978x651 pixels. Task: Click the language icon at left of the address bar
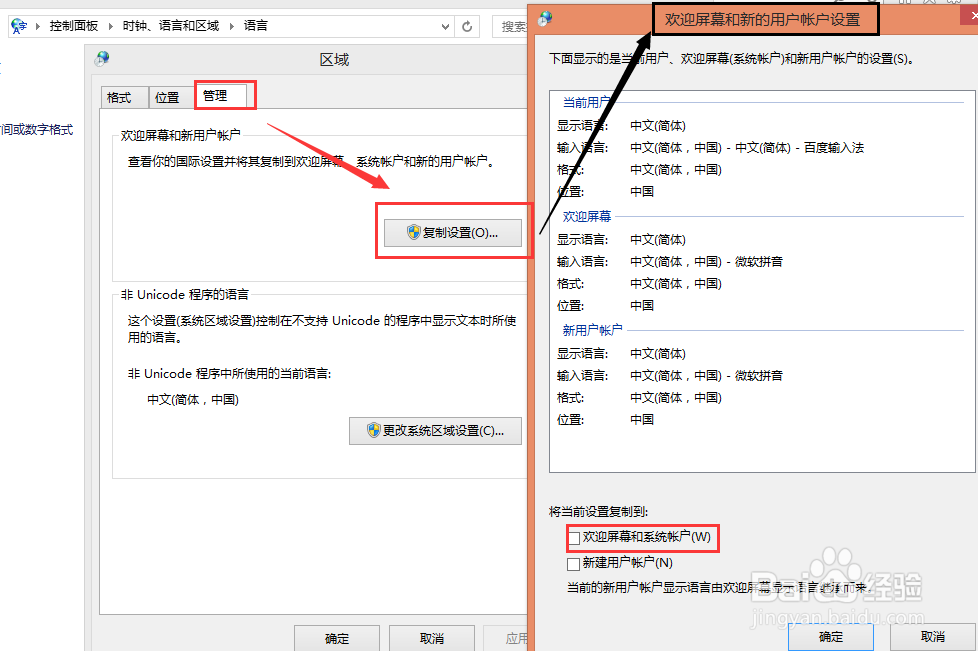18,26
